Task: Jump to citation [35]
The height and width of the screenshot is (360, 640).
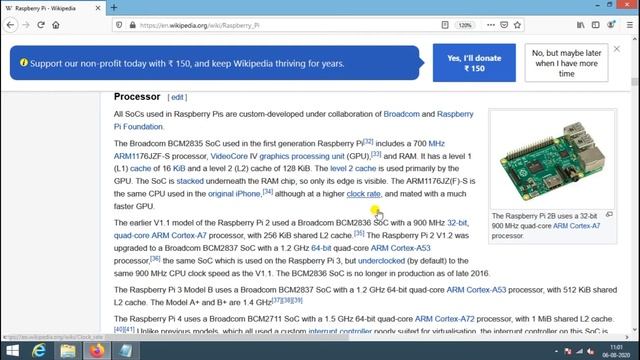Action: 359,233
